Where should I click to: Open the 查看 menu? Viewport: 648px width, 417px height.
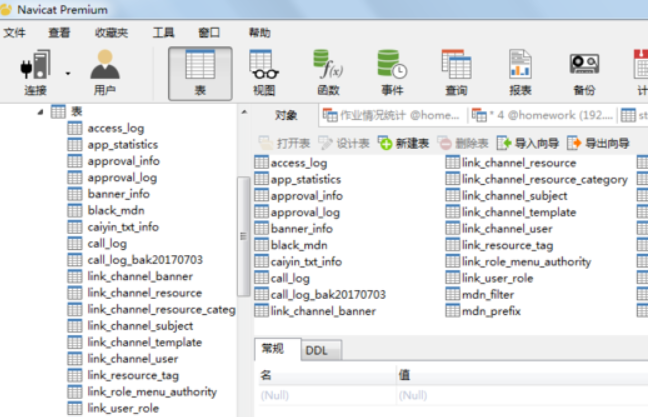(x=59, y=32)
